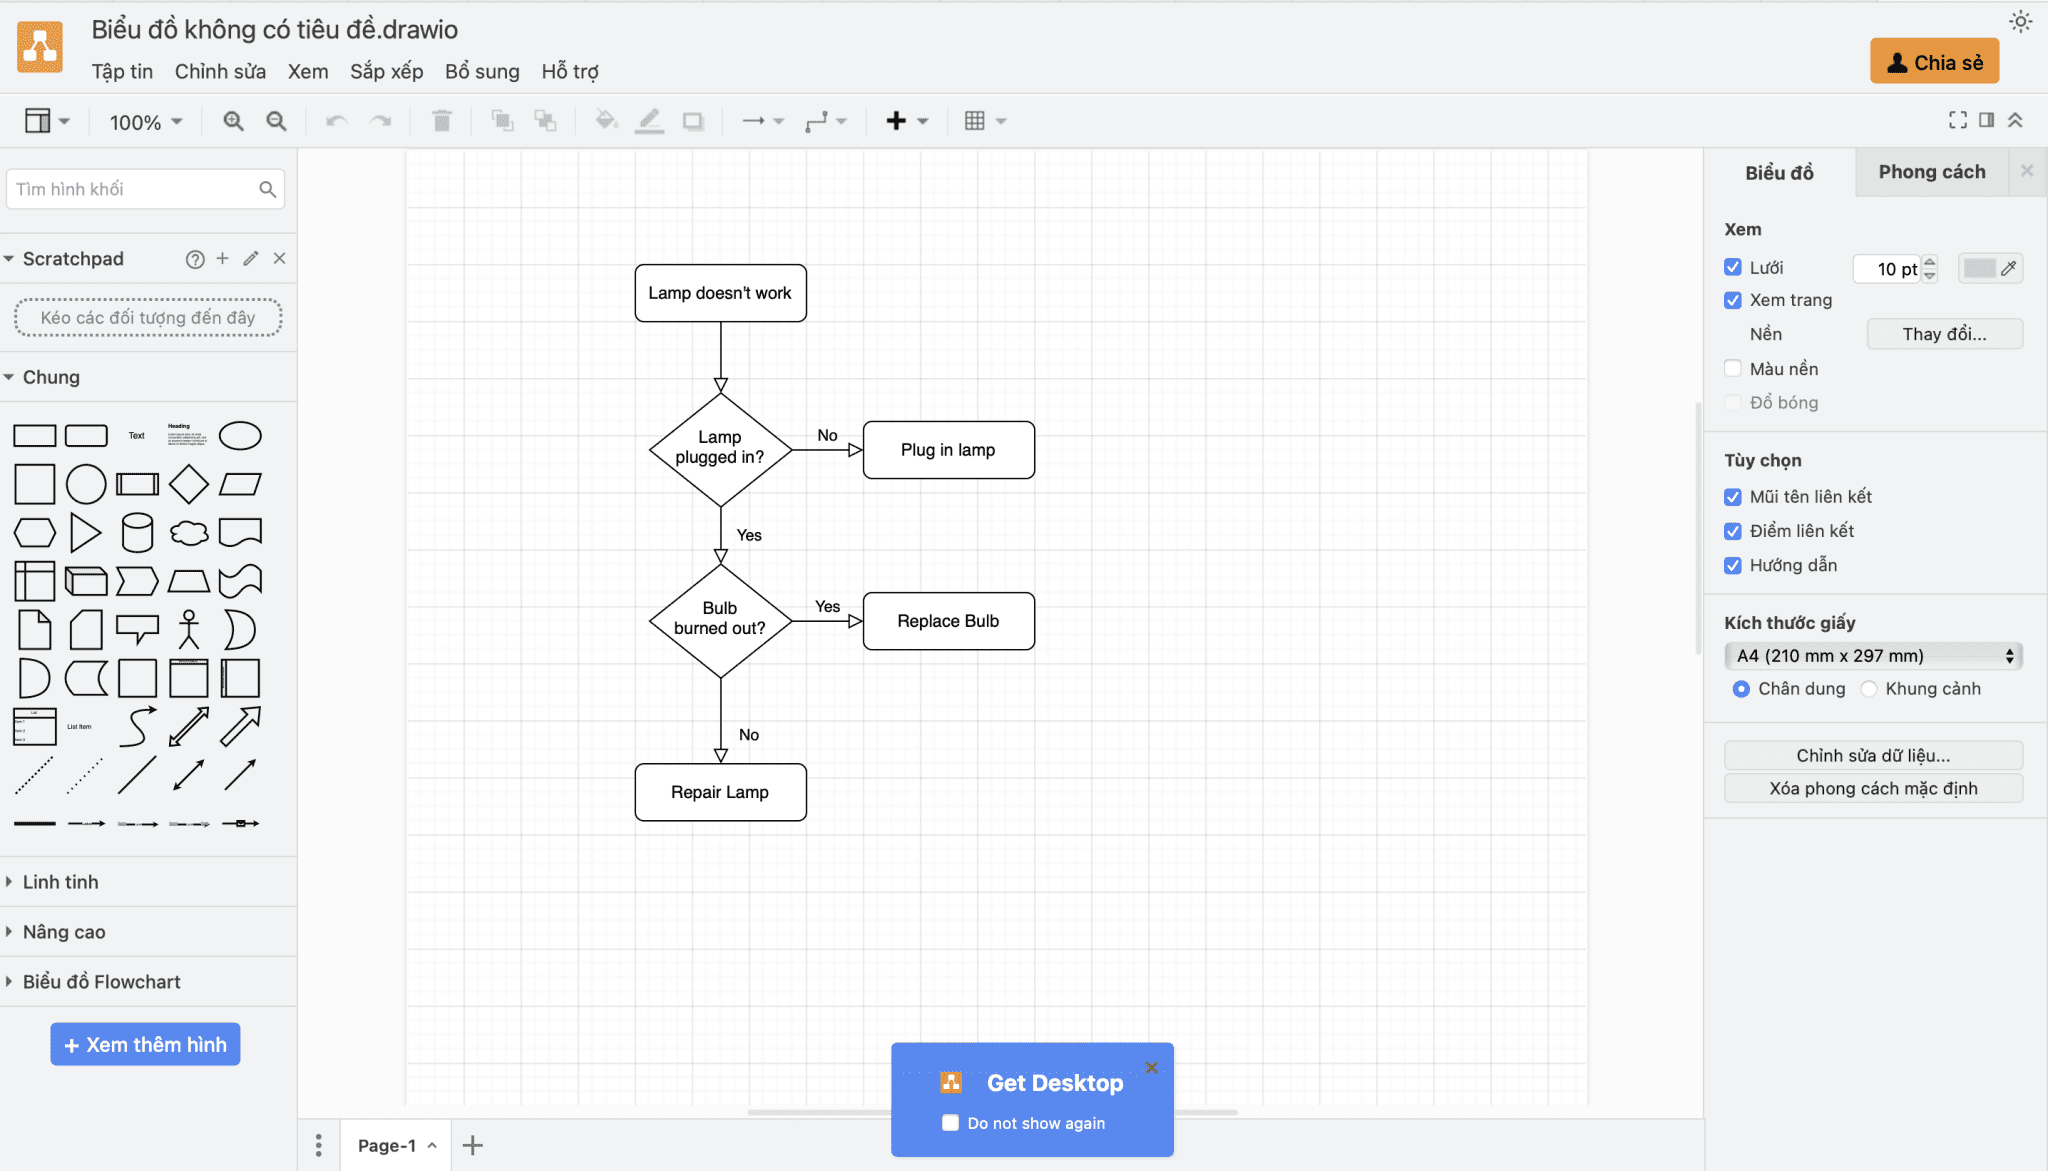The height and width of the screenshot is (1171, 2048).
Task: Select the Khung cảnh radio button
Action: pyautogui.click(x=1869, y=689)
